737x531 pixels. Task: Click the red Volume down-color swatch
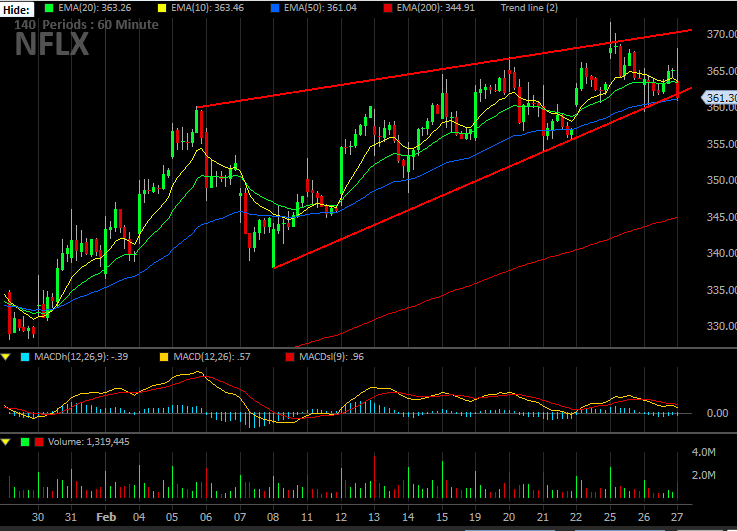click(x=39, y=442)
